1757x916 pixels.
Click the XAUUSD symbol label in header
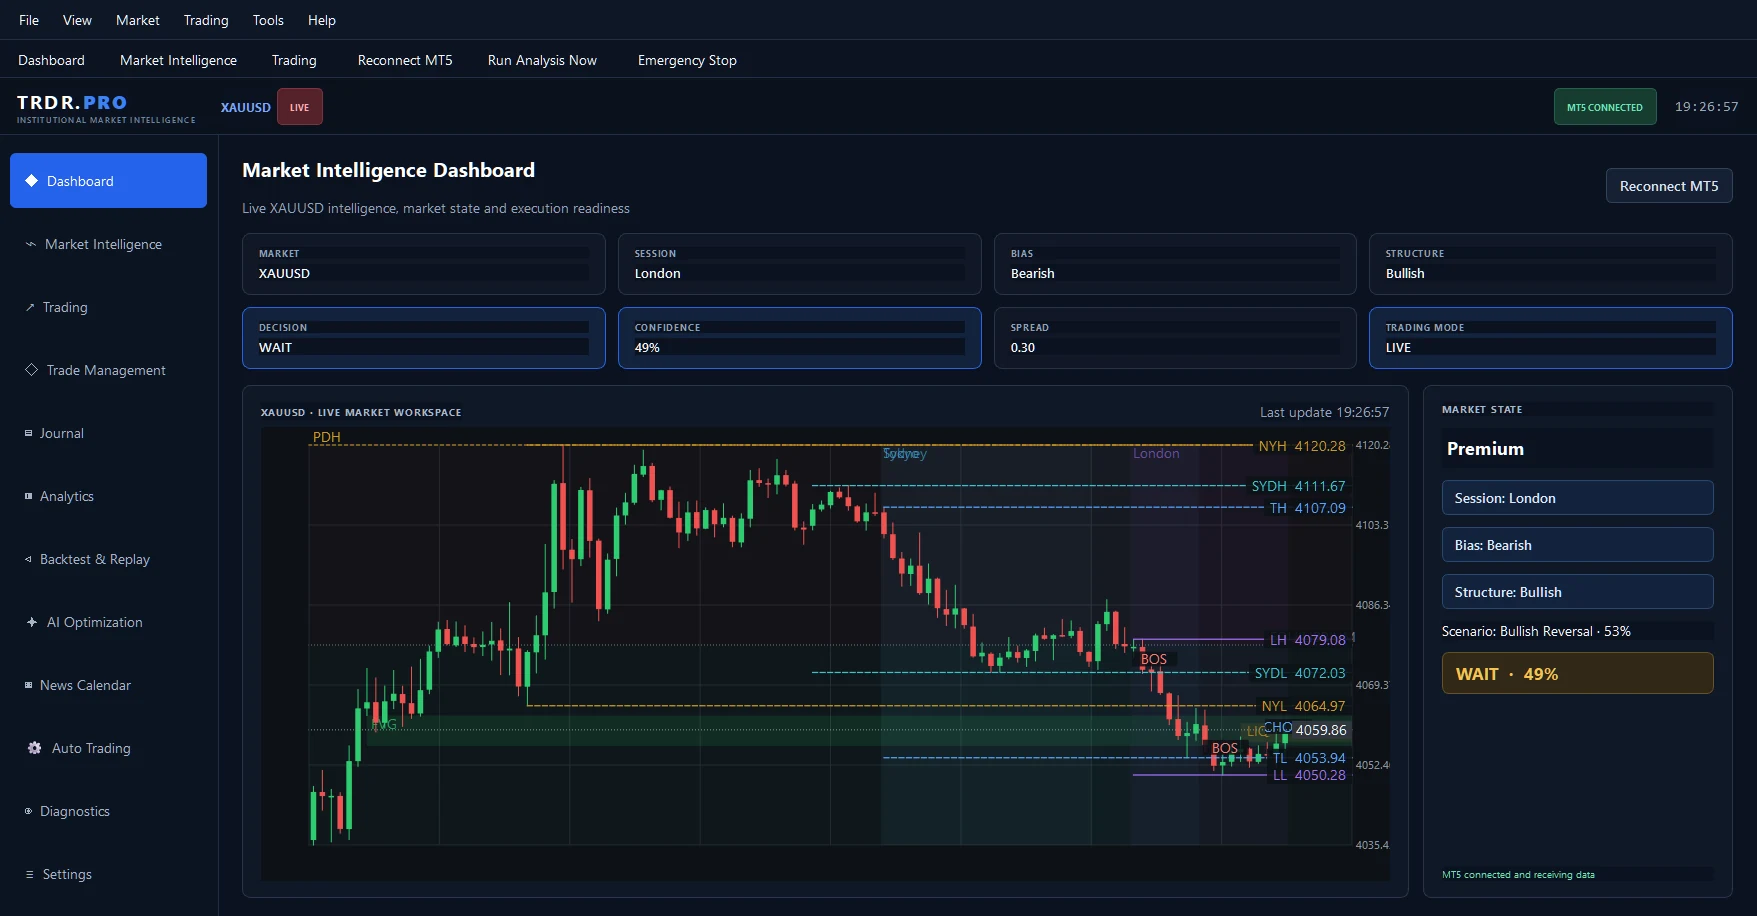pyautogui.click(x=246, y=107)
